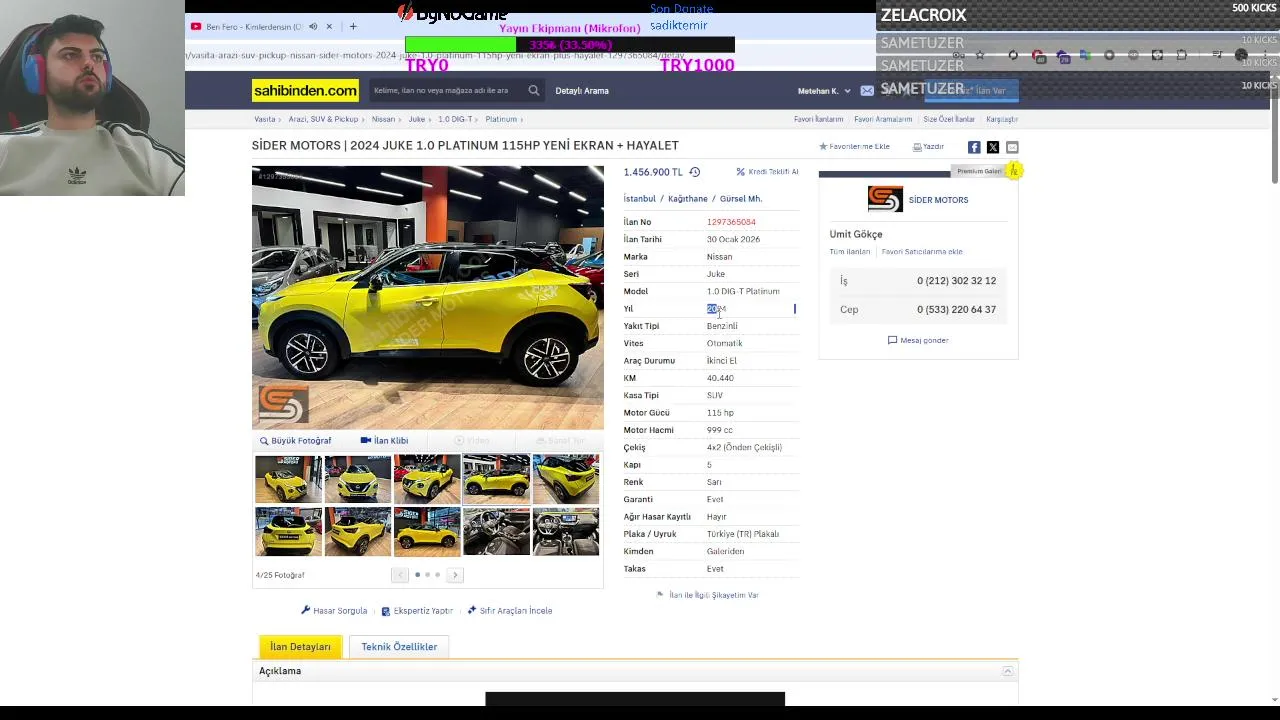
Task: Open Detaylı Arama advanced search
Action: click(x=582, y=91)
